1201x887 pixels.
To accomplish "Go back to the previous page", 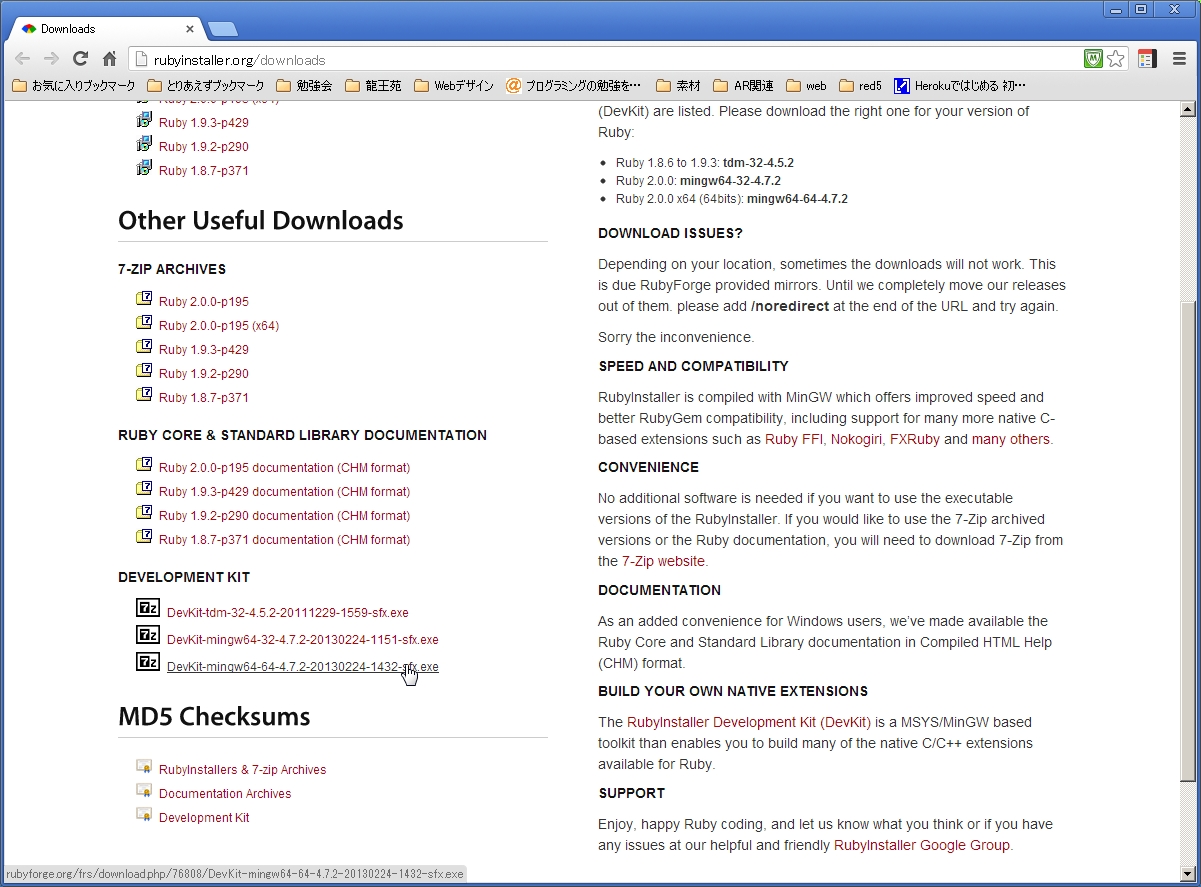I will [x=22, y=59].
